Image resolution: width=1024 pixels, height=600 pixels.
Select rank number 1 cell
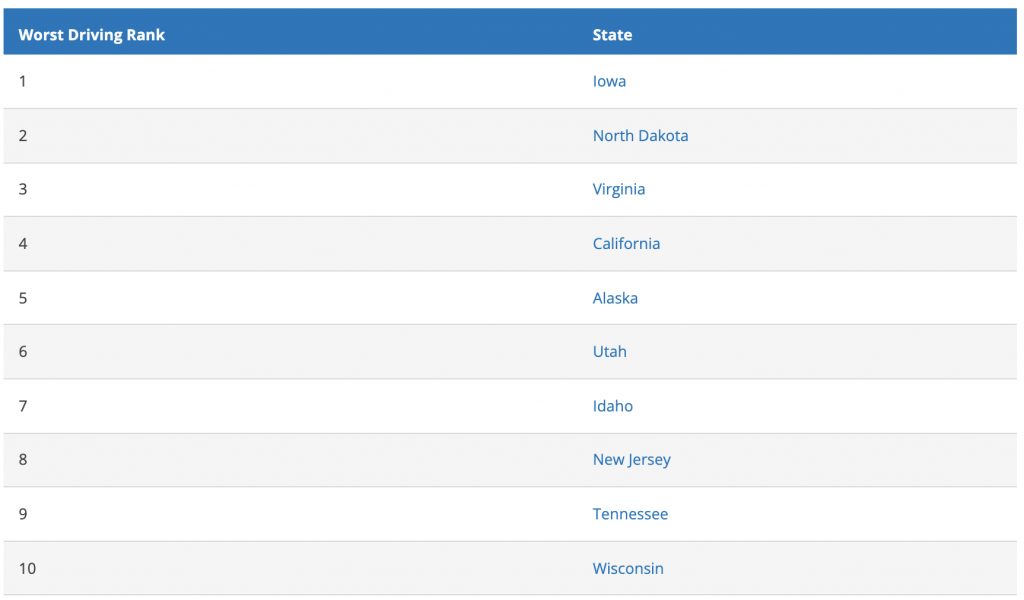(x=22, y=81)
